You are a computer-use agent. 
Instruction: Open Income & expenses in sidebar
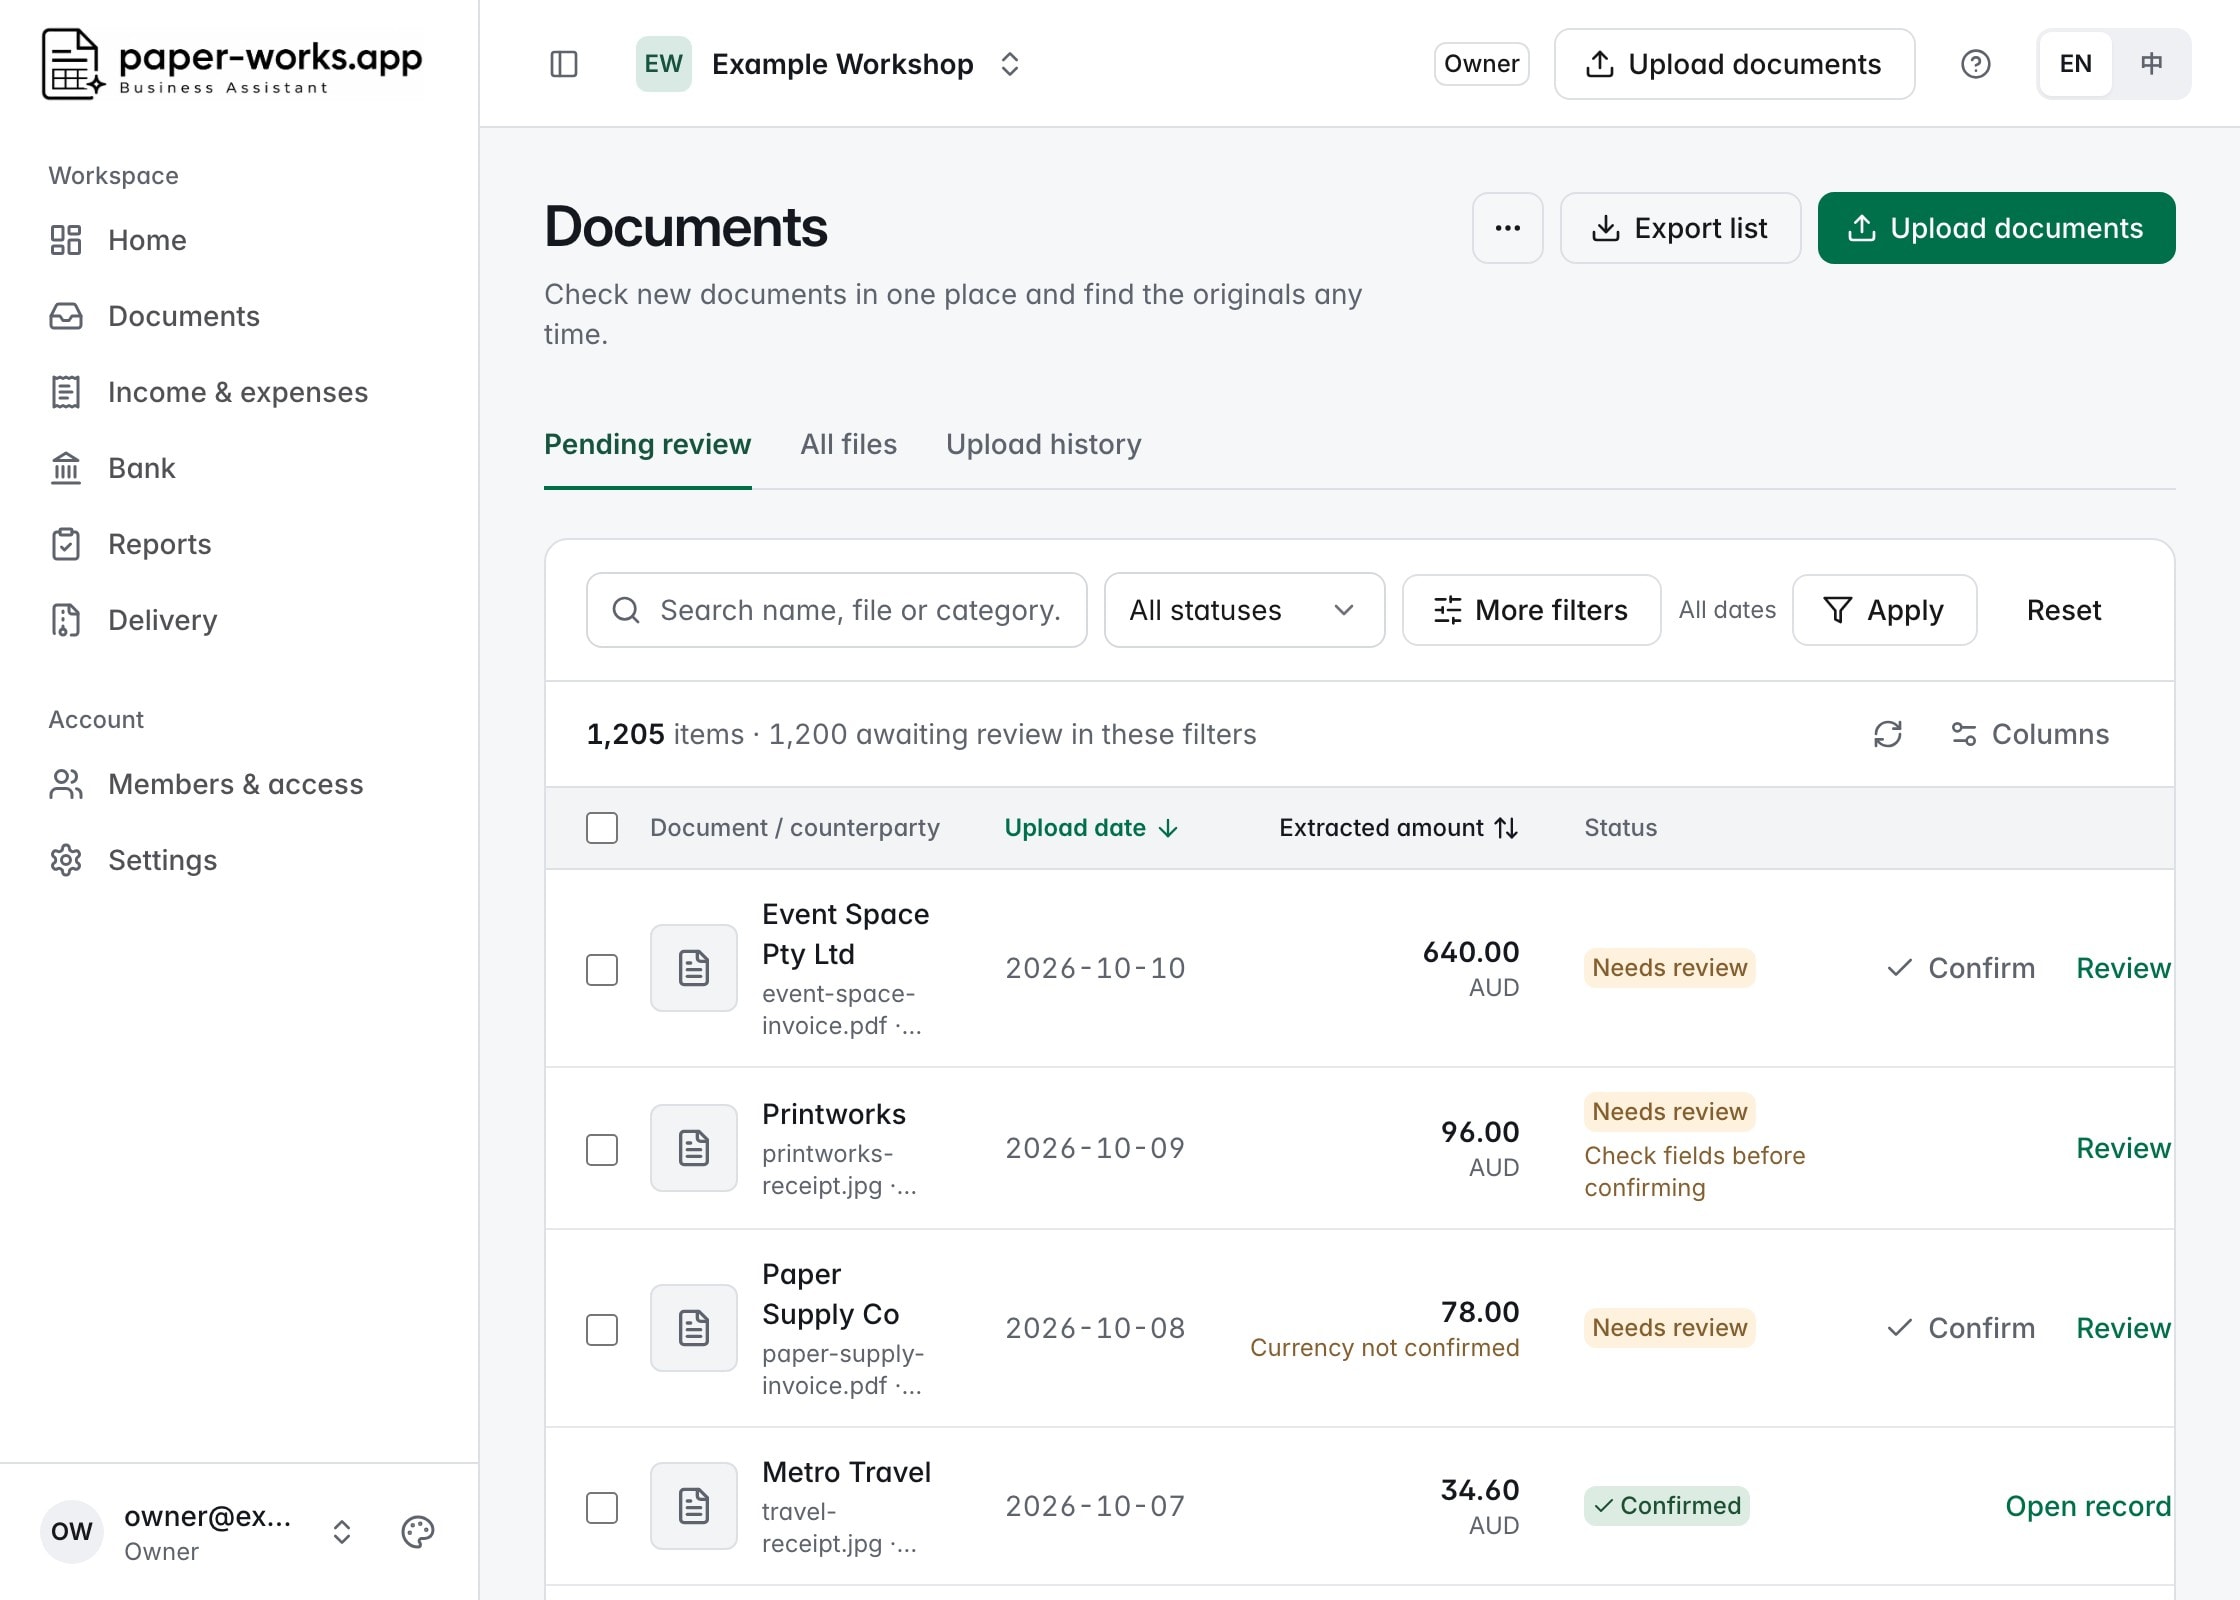tap(240, 392)
